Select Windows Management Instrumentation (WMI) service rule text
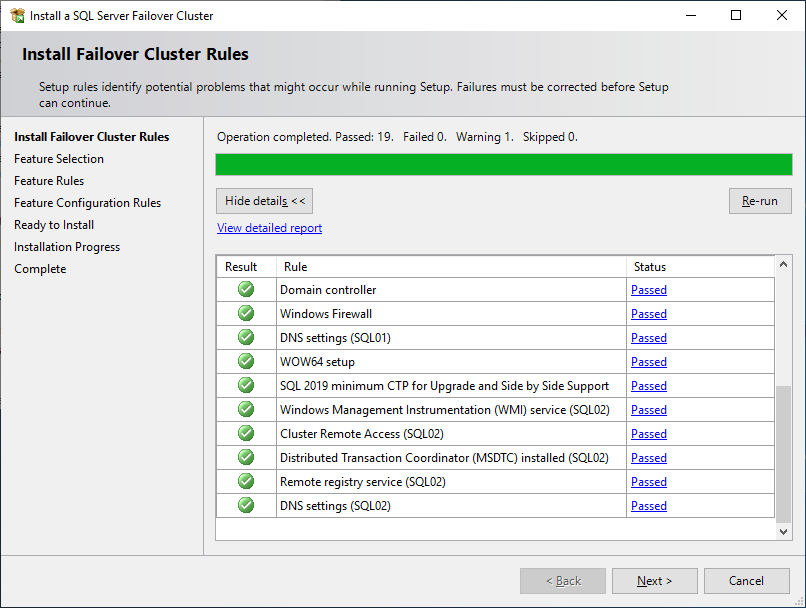This screenshot has height=608, width=806. (445, 410)
